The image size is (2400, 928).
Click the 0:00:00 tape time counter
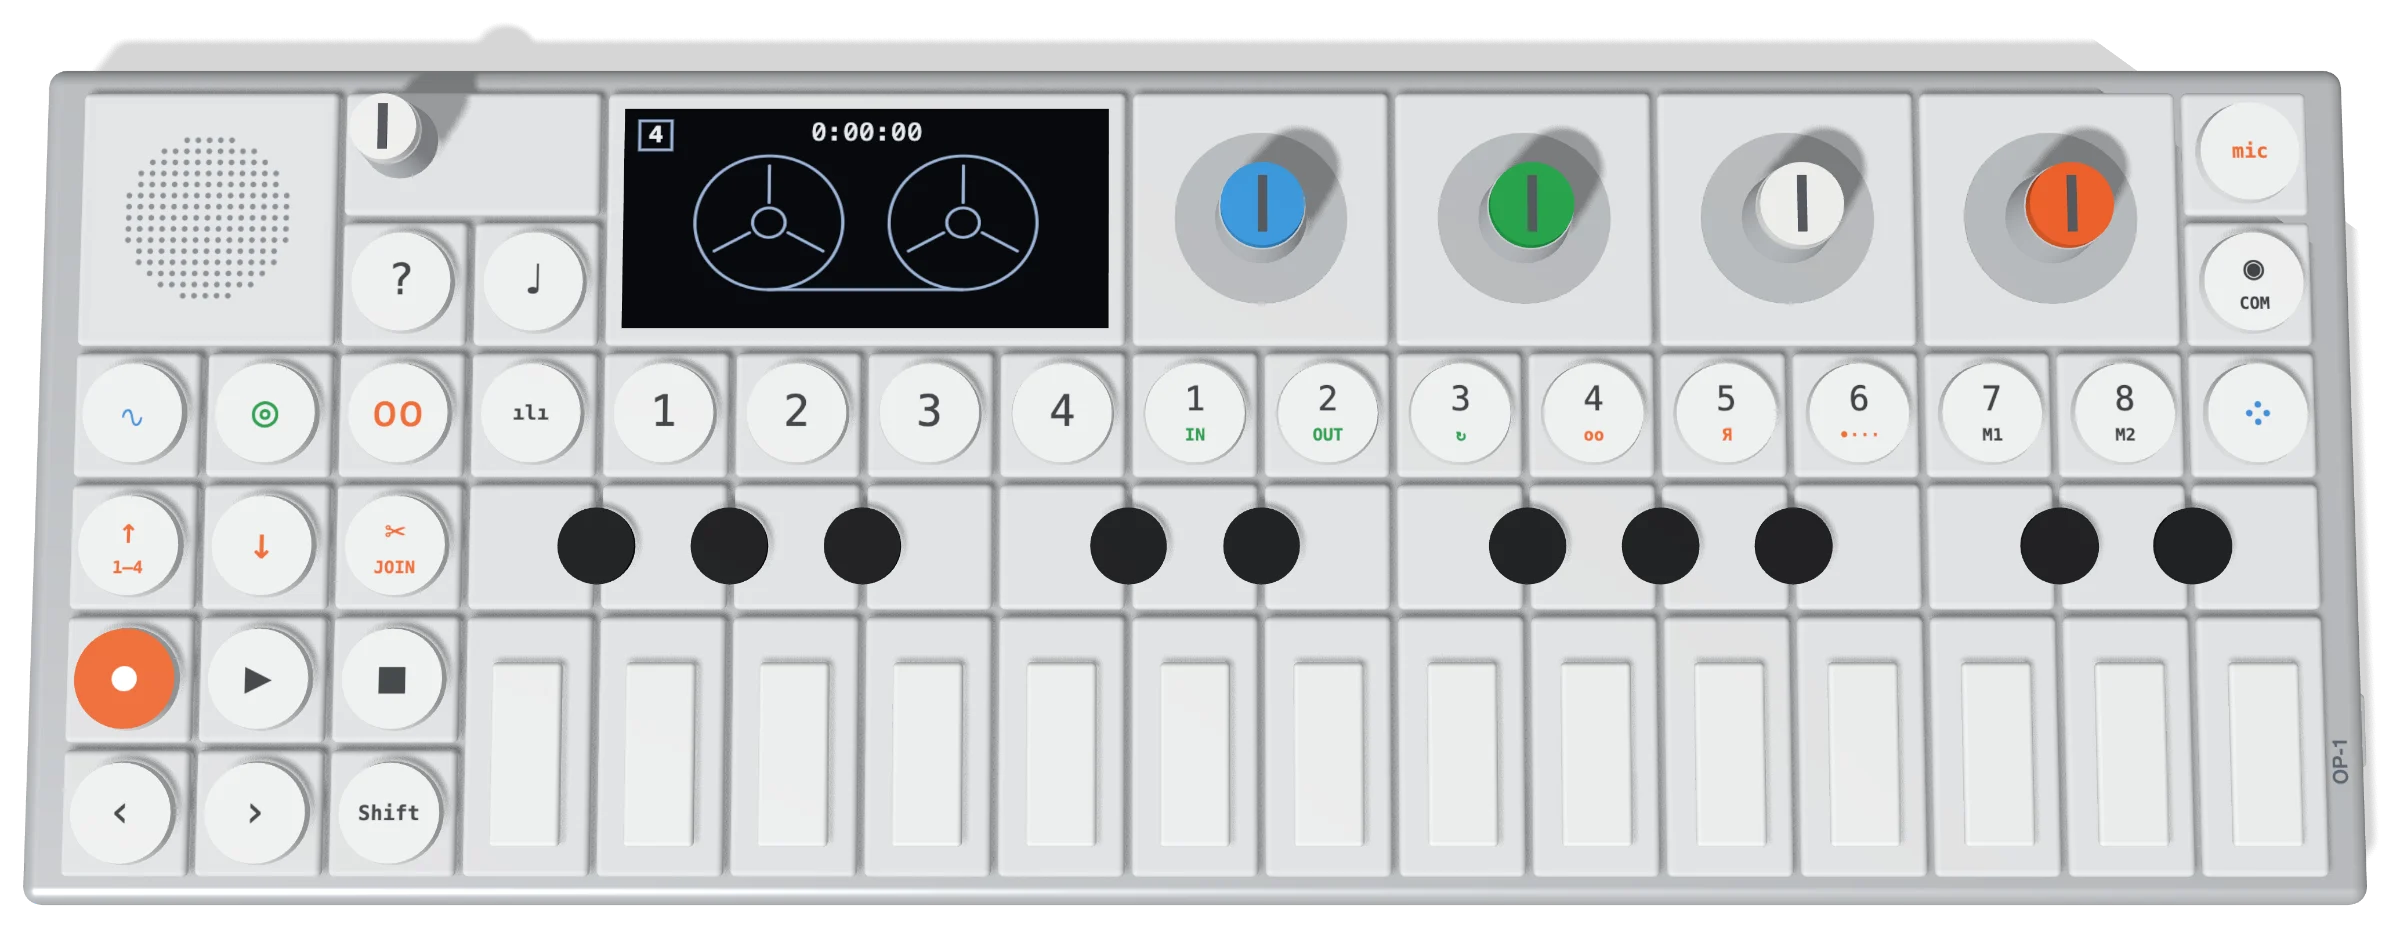tap(866, 132)
